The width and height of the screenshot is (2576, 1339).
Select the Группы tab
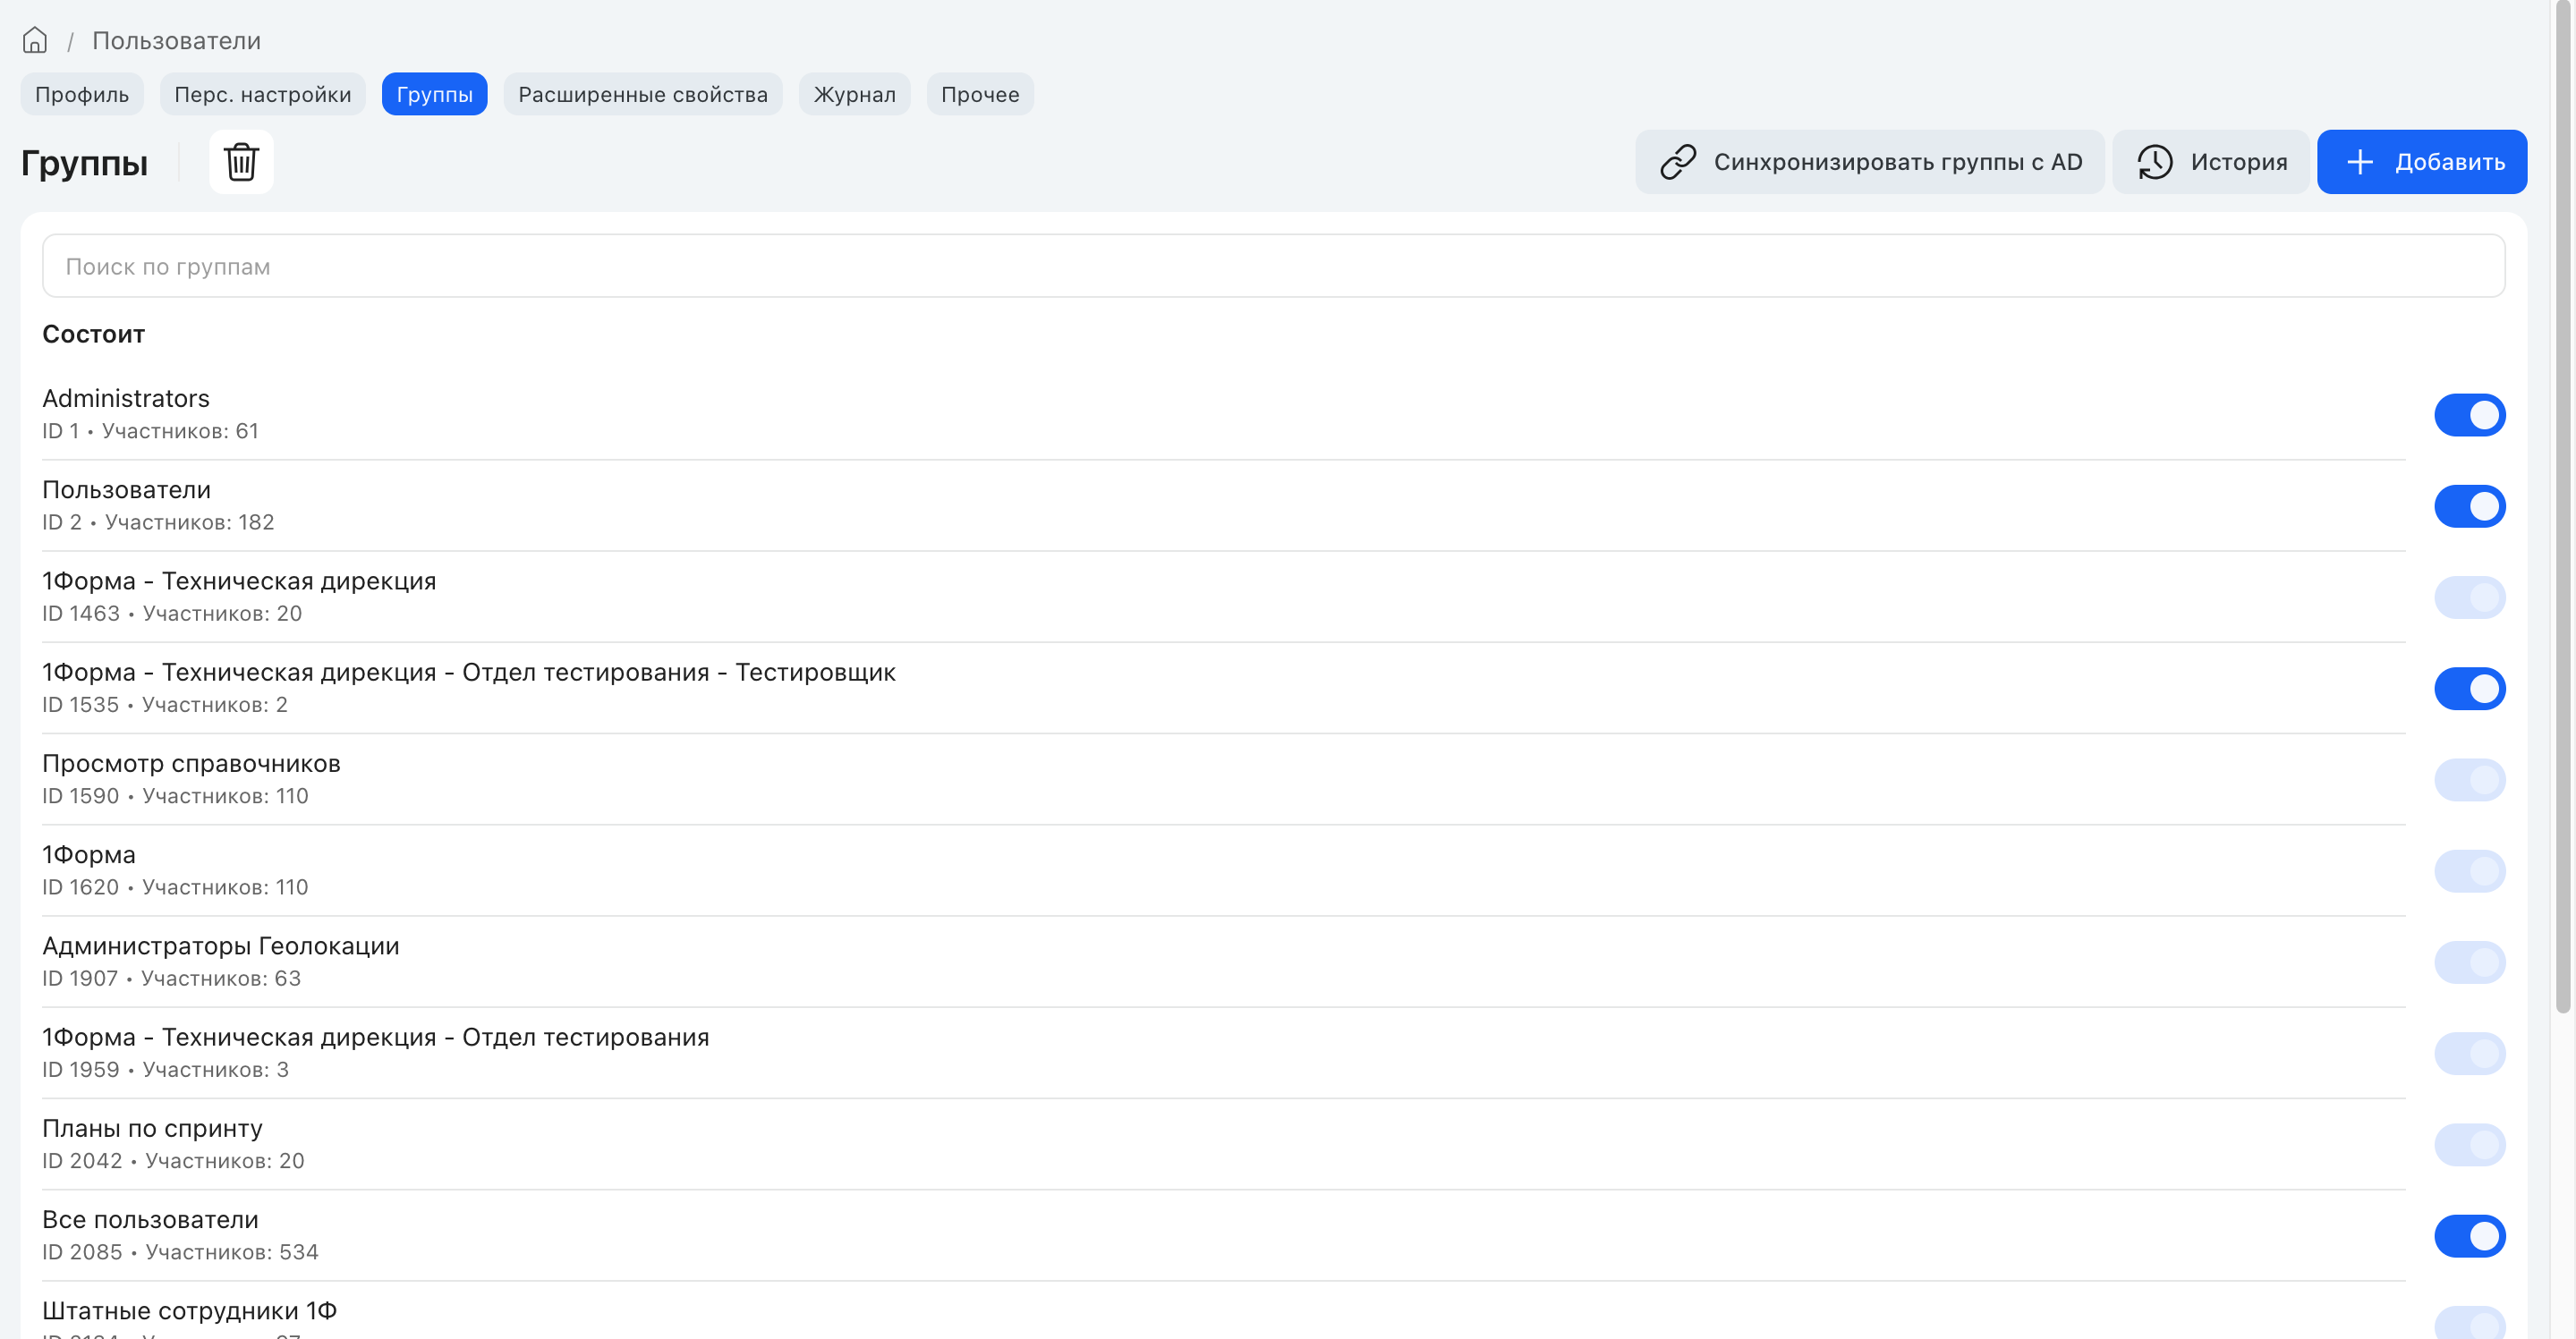pyautogui.click(x=435, y=94)
